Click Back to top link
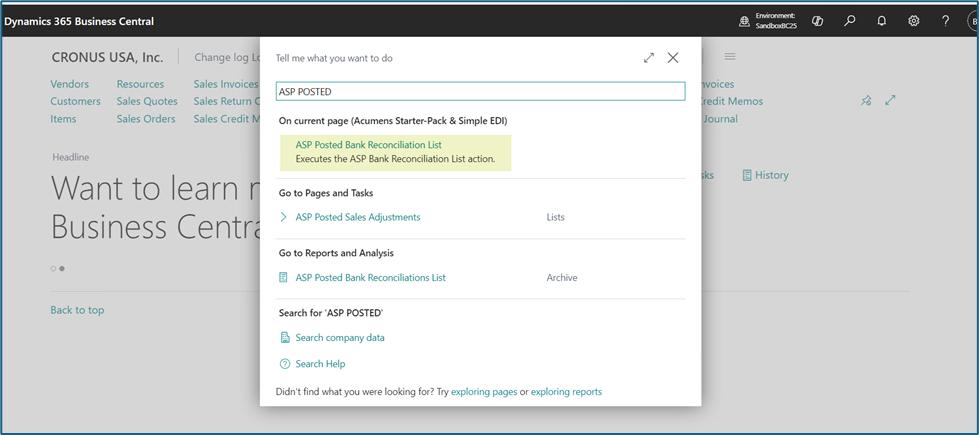 [x=77, y=310]
